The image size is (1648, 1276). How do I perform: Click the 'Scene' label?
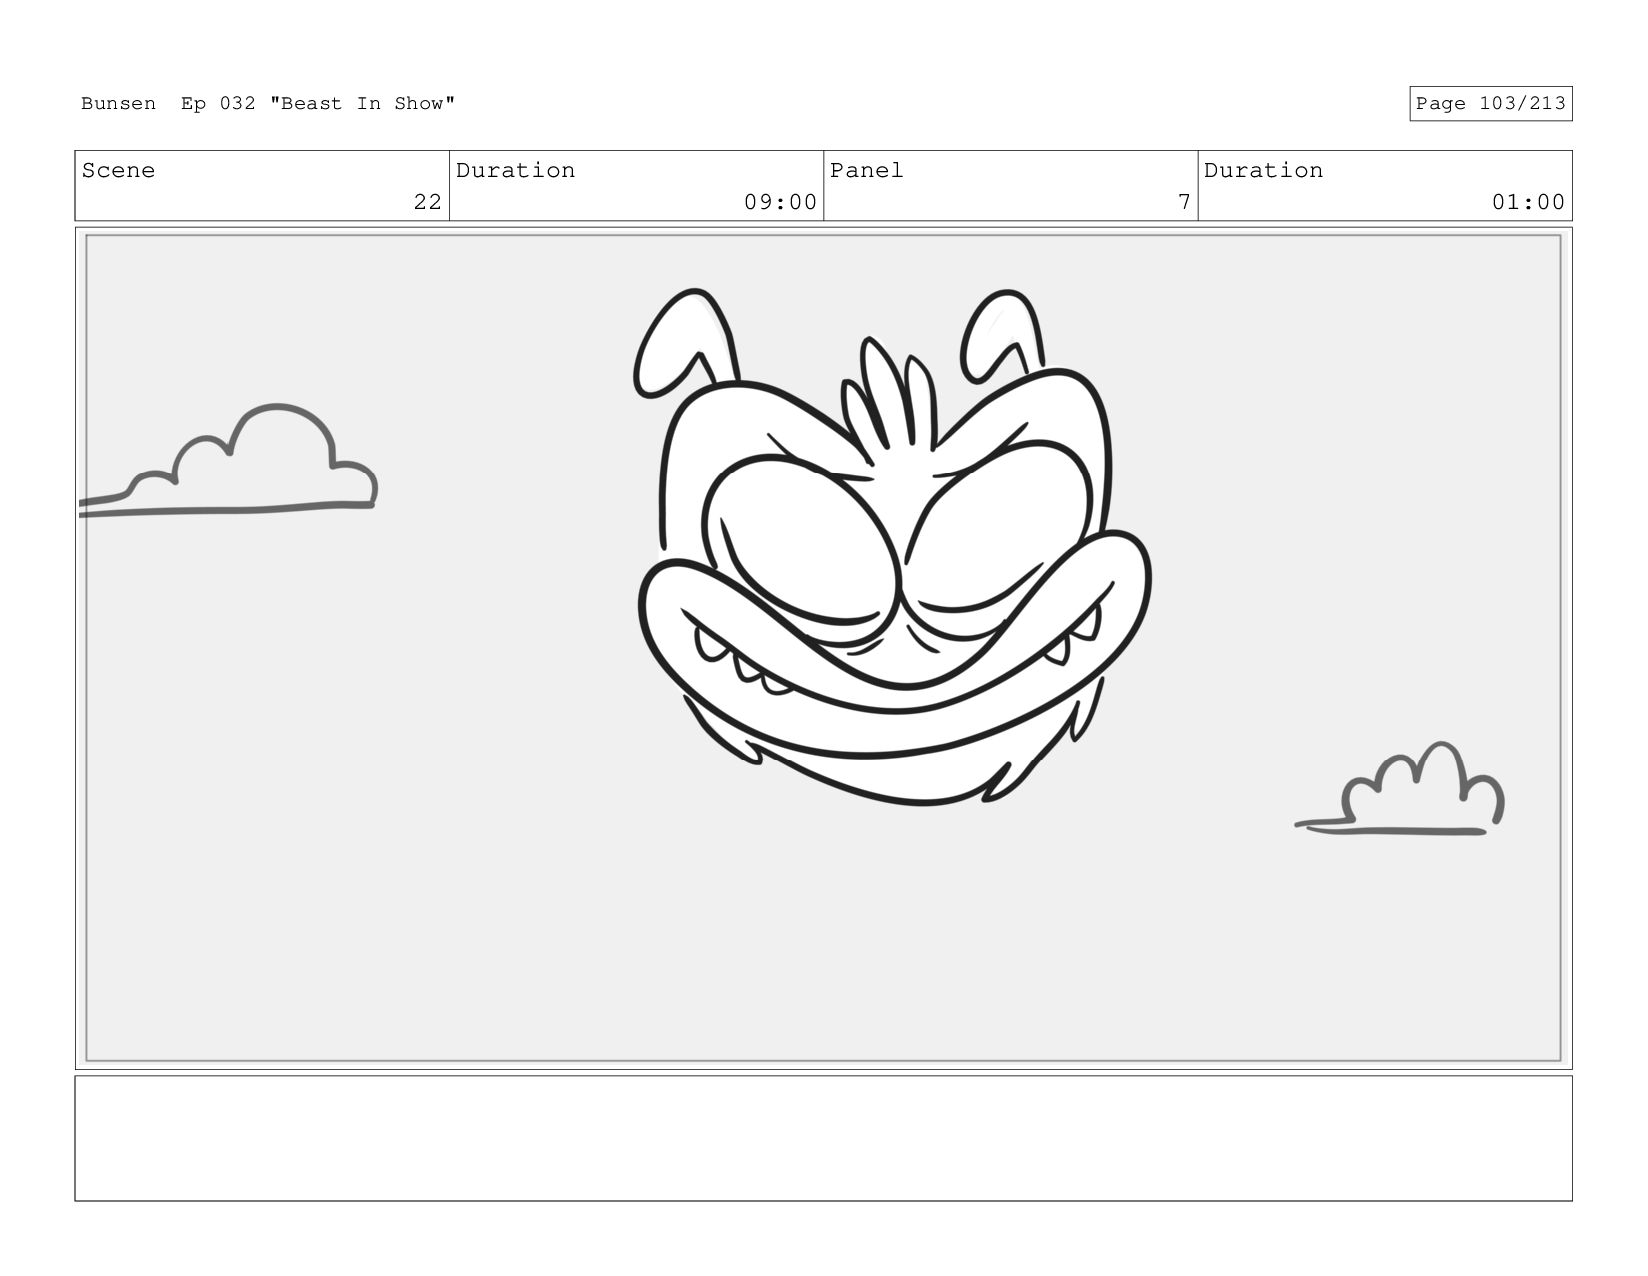pyautogui.click(x=118, y=171)
